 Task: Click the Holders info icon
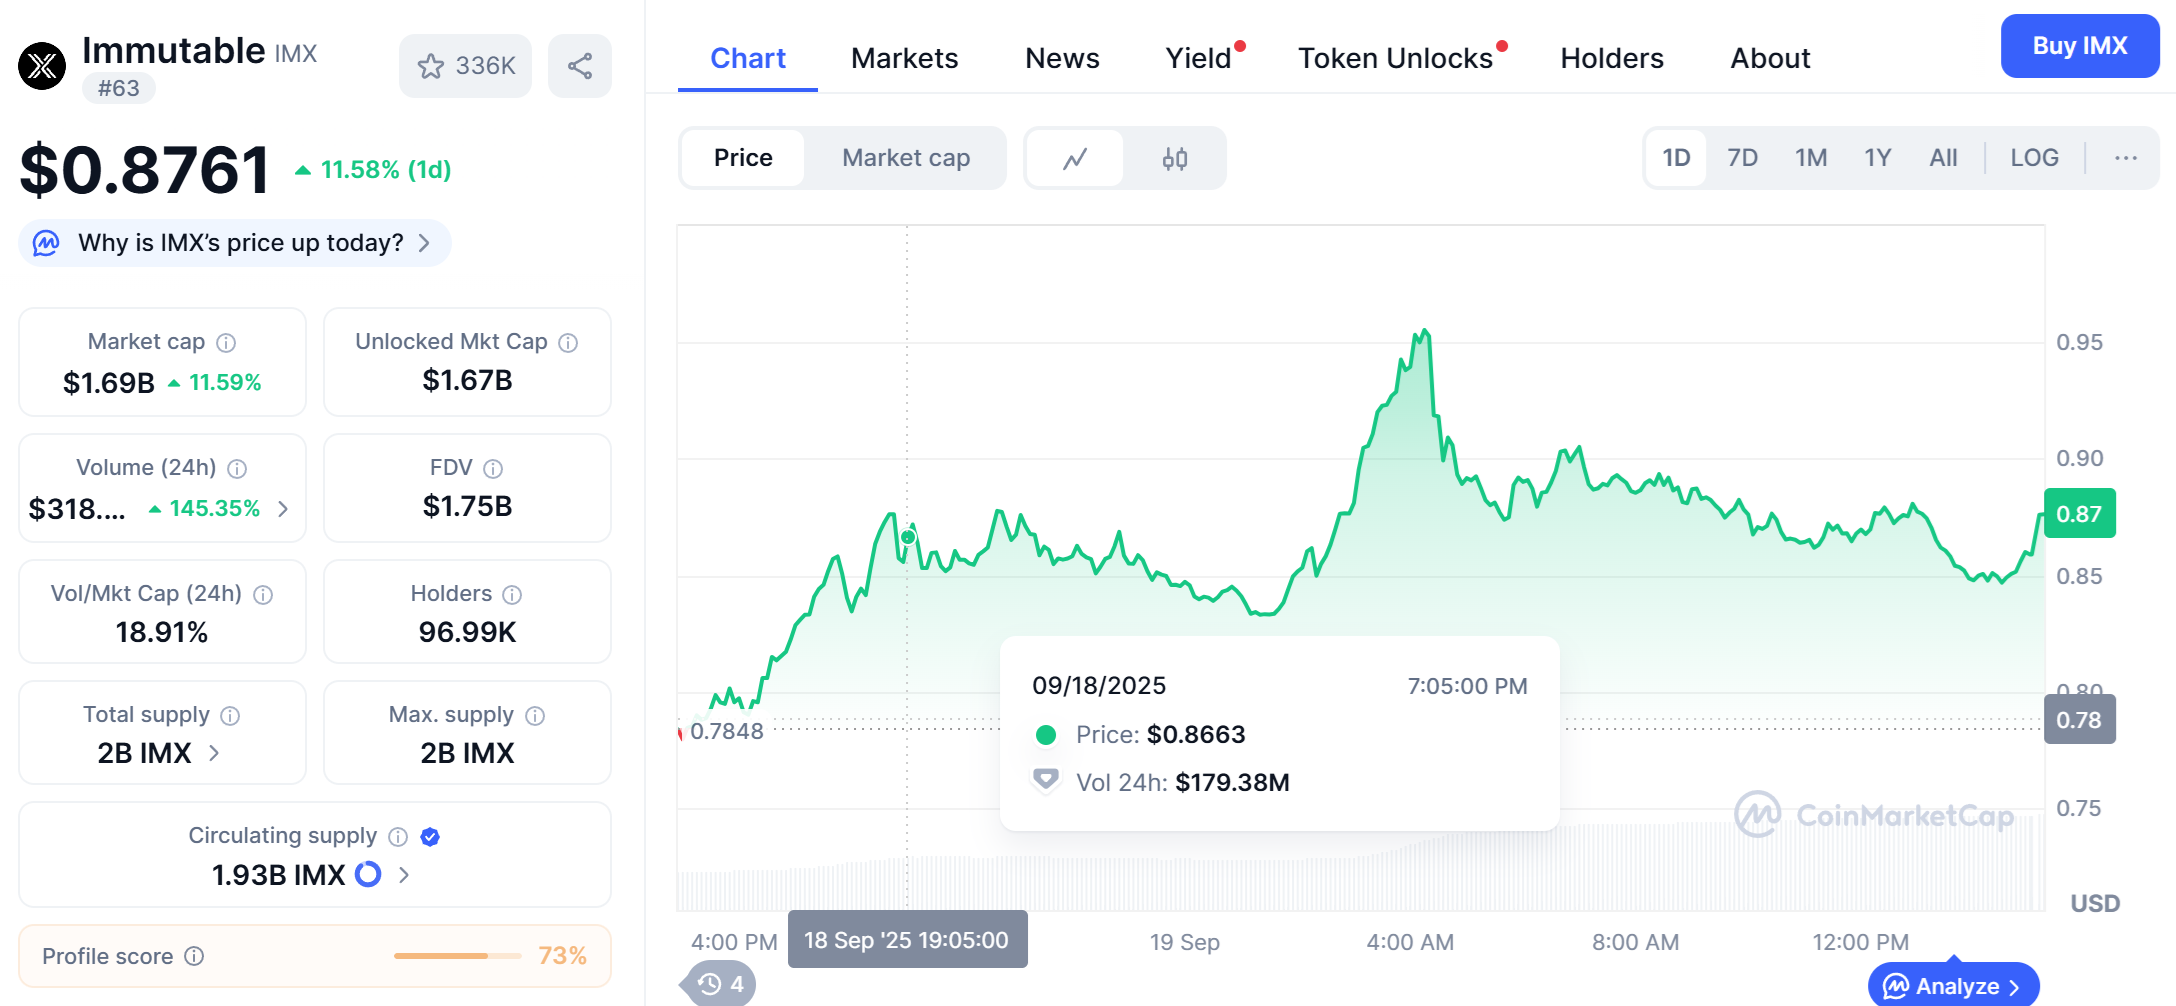pyautogui.click(x=512, y=595)
